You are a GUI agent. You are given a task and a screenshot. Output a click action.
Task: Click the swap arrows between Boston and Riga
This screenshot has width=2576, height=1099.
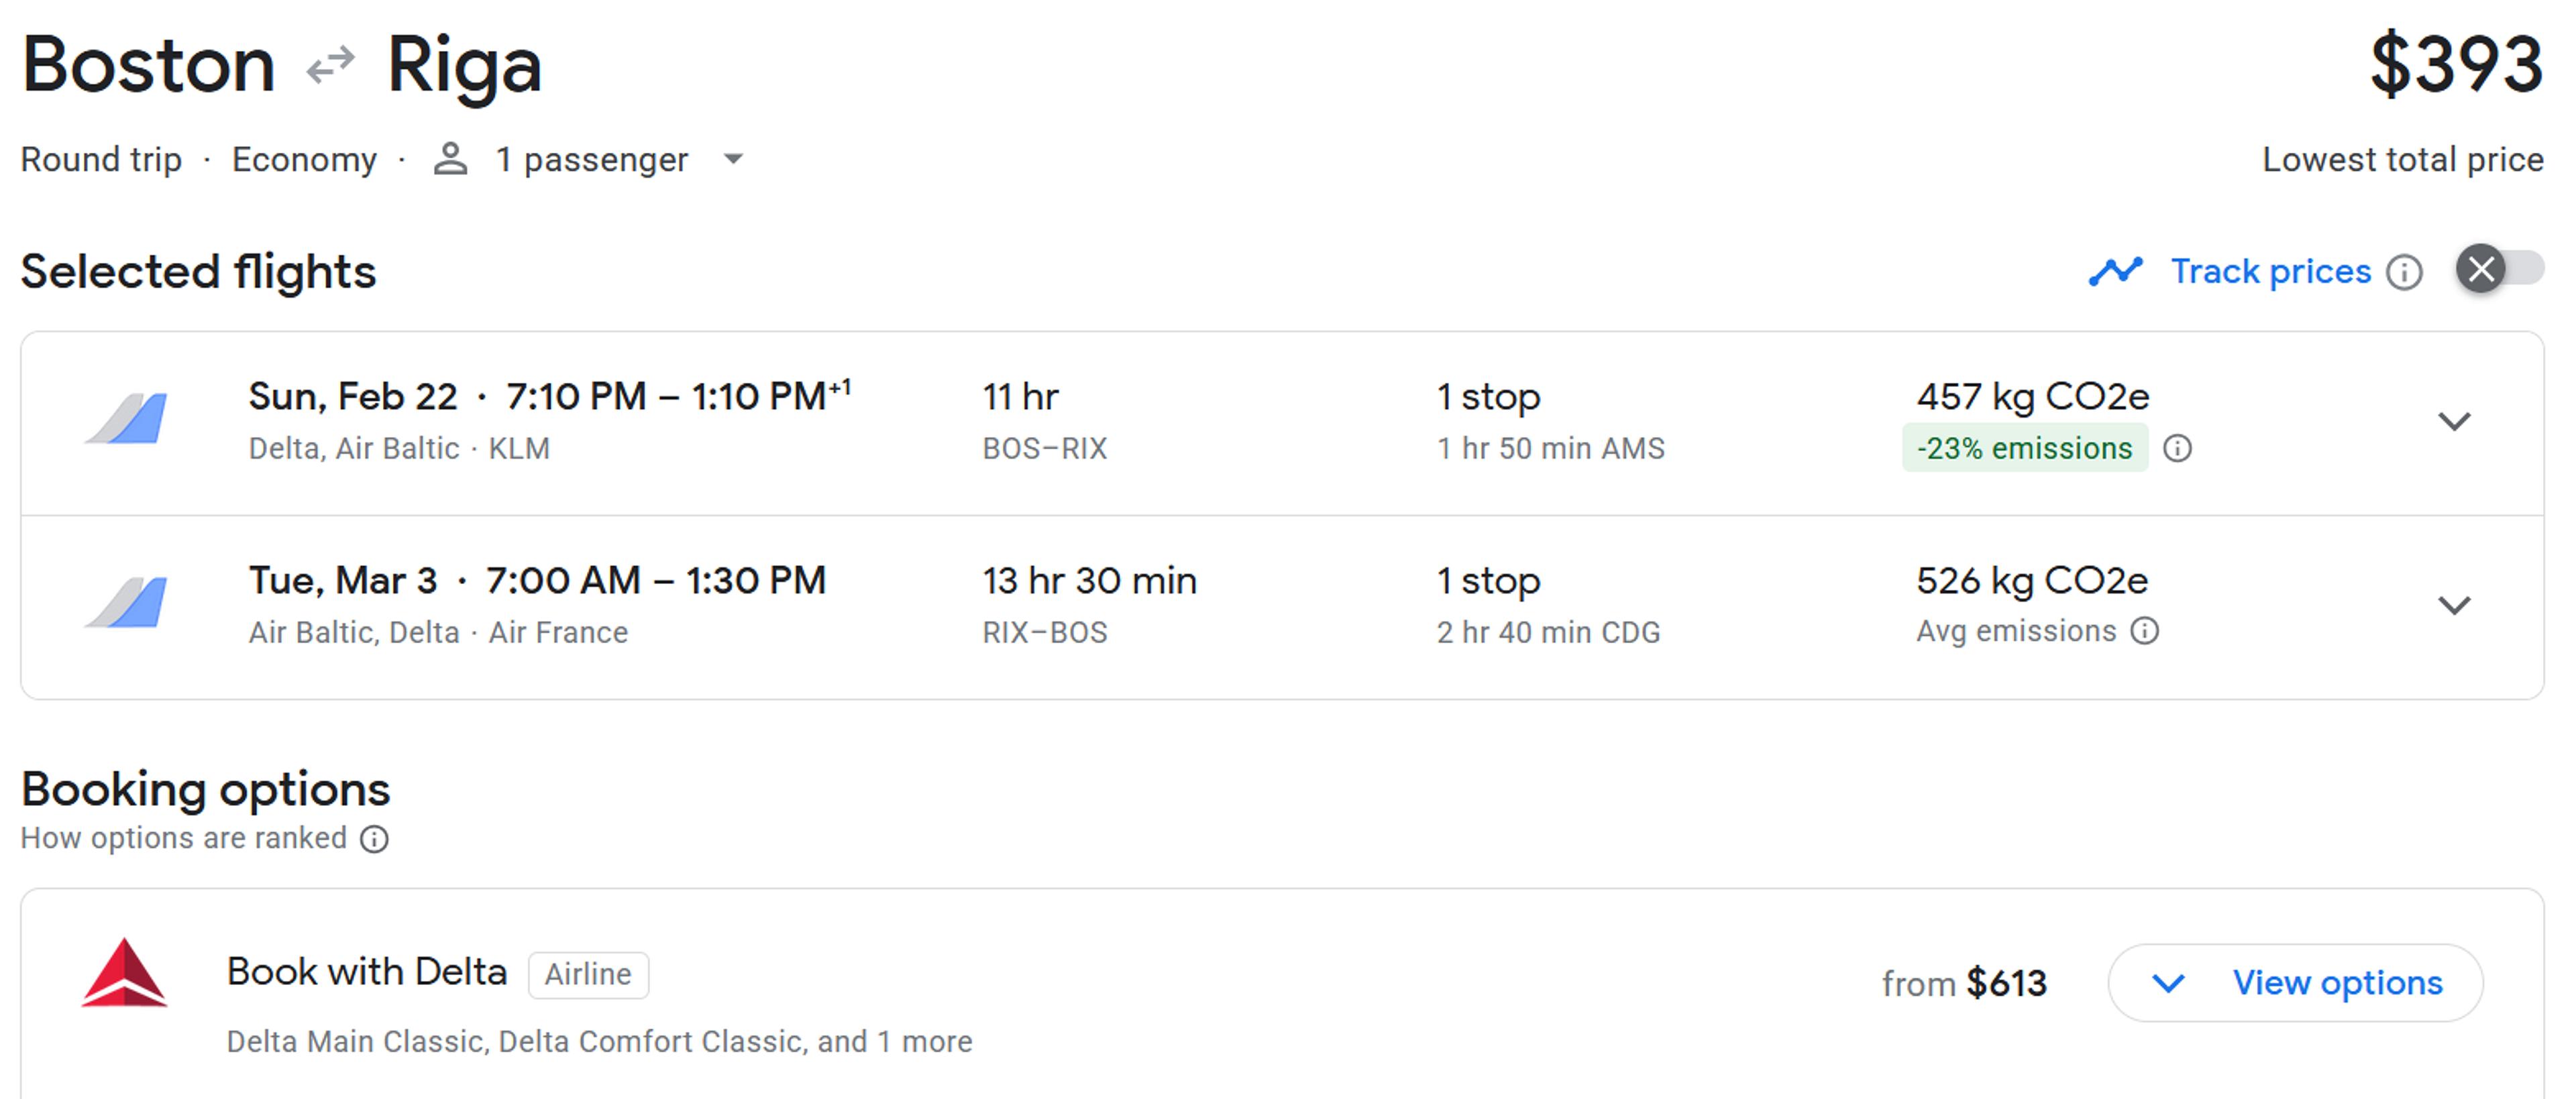pyautogui.click(x=330, y=65)
